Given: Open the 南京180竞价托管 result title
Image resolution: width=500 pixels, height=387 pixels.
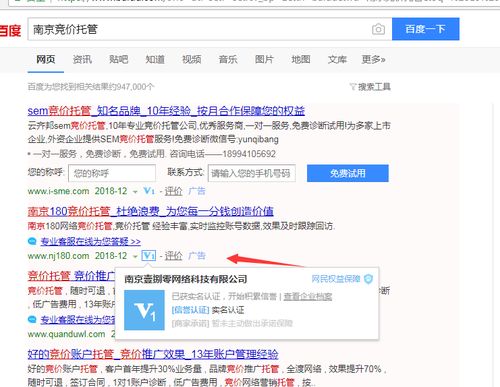Looking at the screenshot, I should pos(151,211).
